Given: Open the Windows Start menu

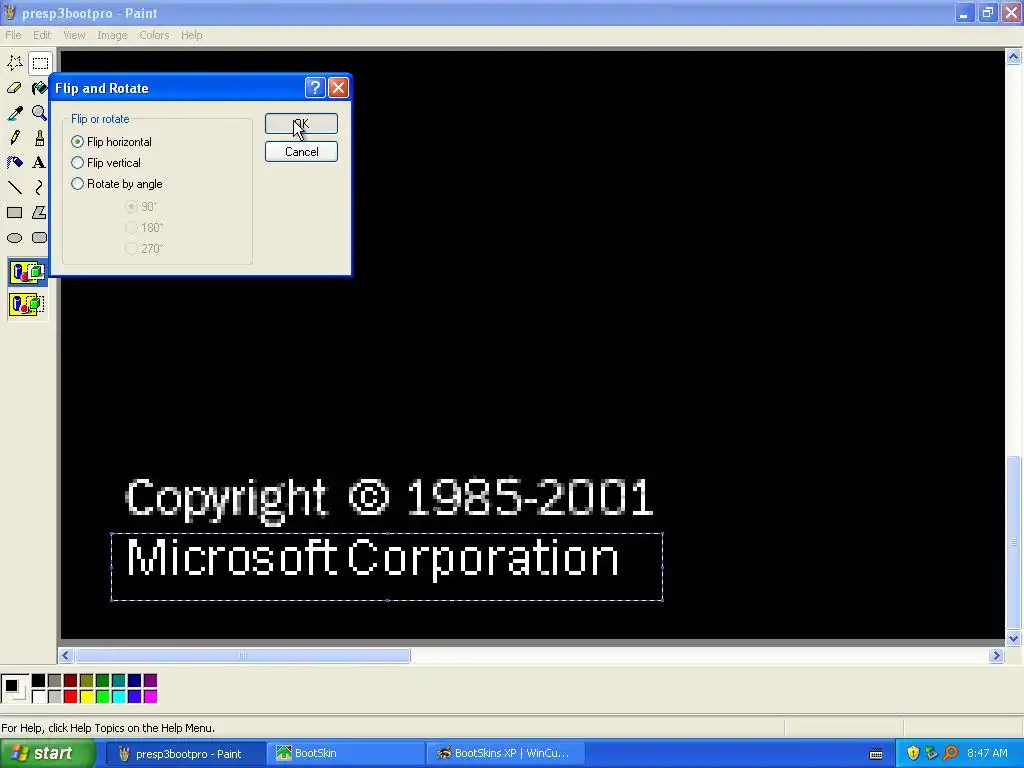Looking at the screenshot, I should click(x=47, y=754).
